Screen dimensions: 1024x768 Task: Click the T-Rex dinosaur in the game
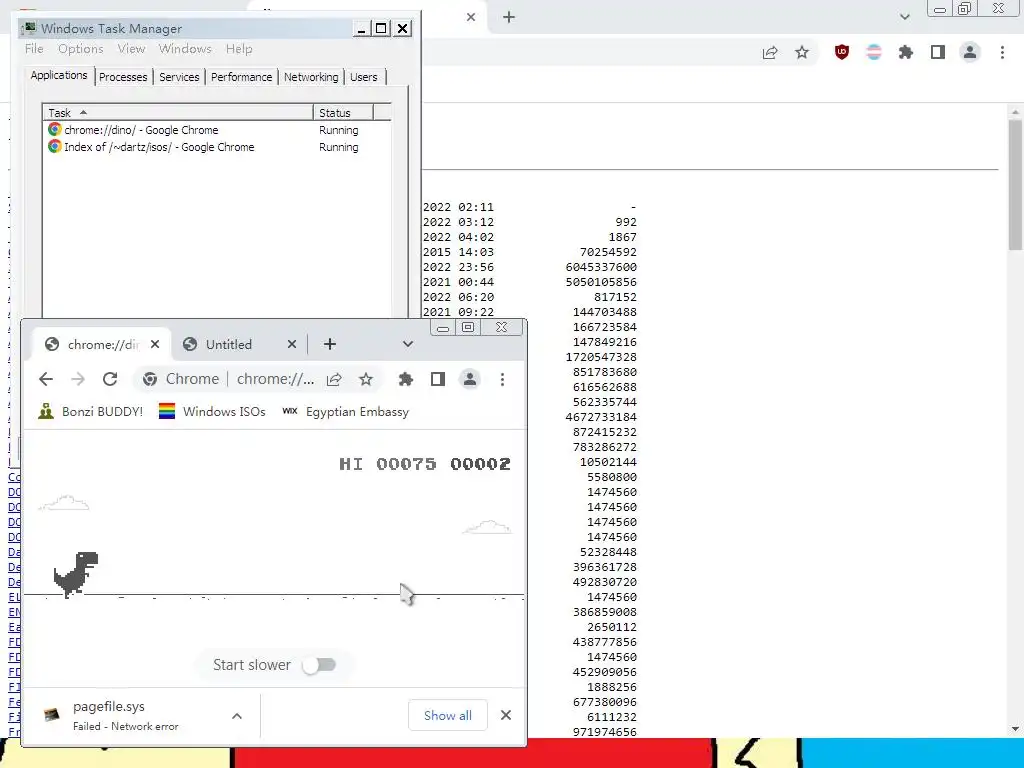[x=76, y=575]
